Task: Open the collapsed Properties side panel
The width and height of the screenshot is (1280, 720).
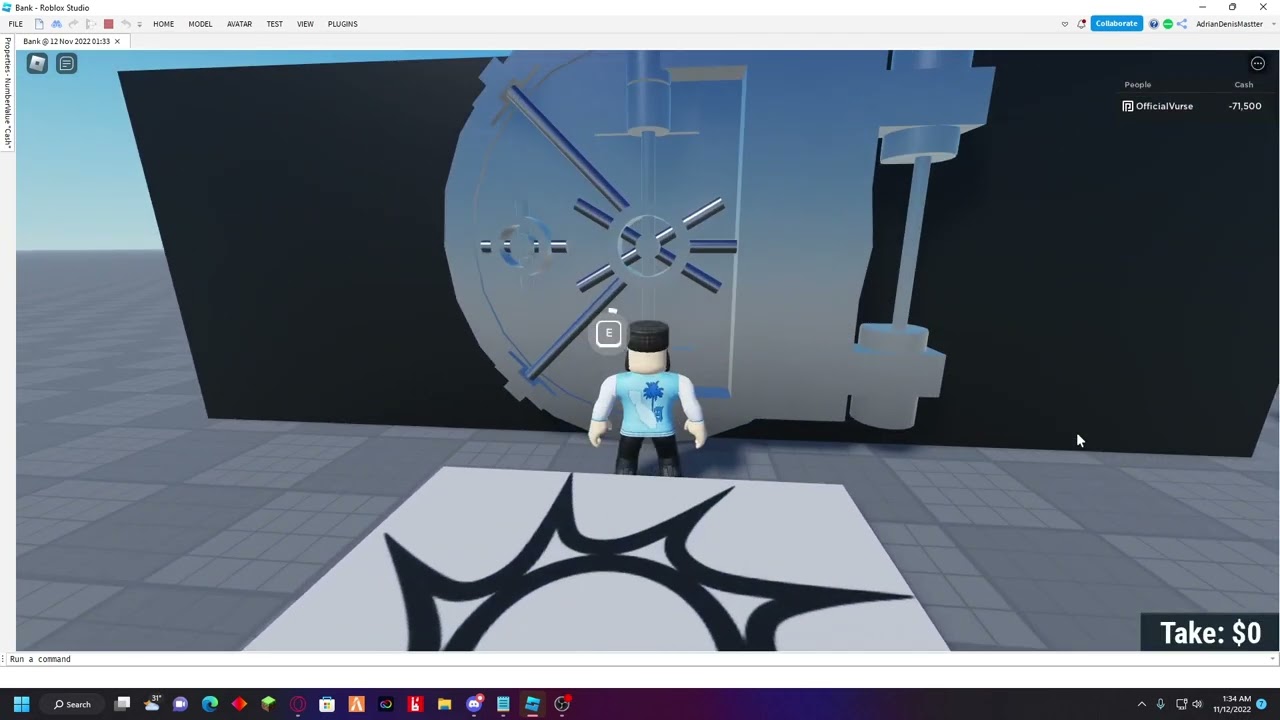Action: pyautogui.click(x=7, y=93)
